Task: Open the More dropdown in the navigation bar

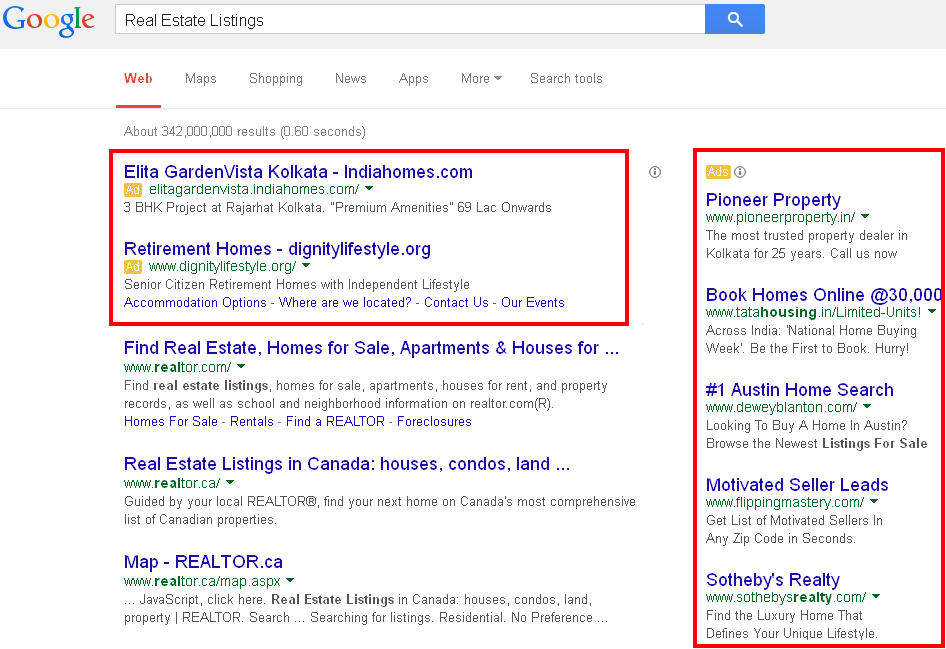Action: [480, 78]
